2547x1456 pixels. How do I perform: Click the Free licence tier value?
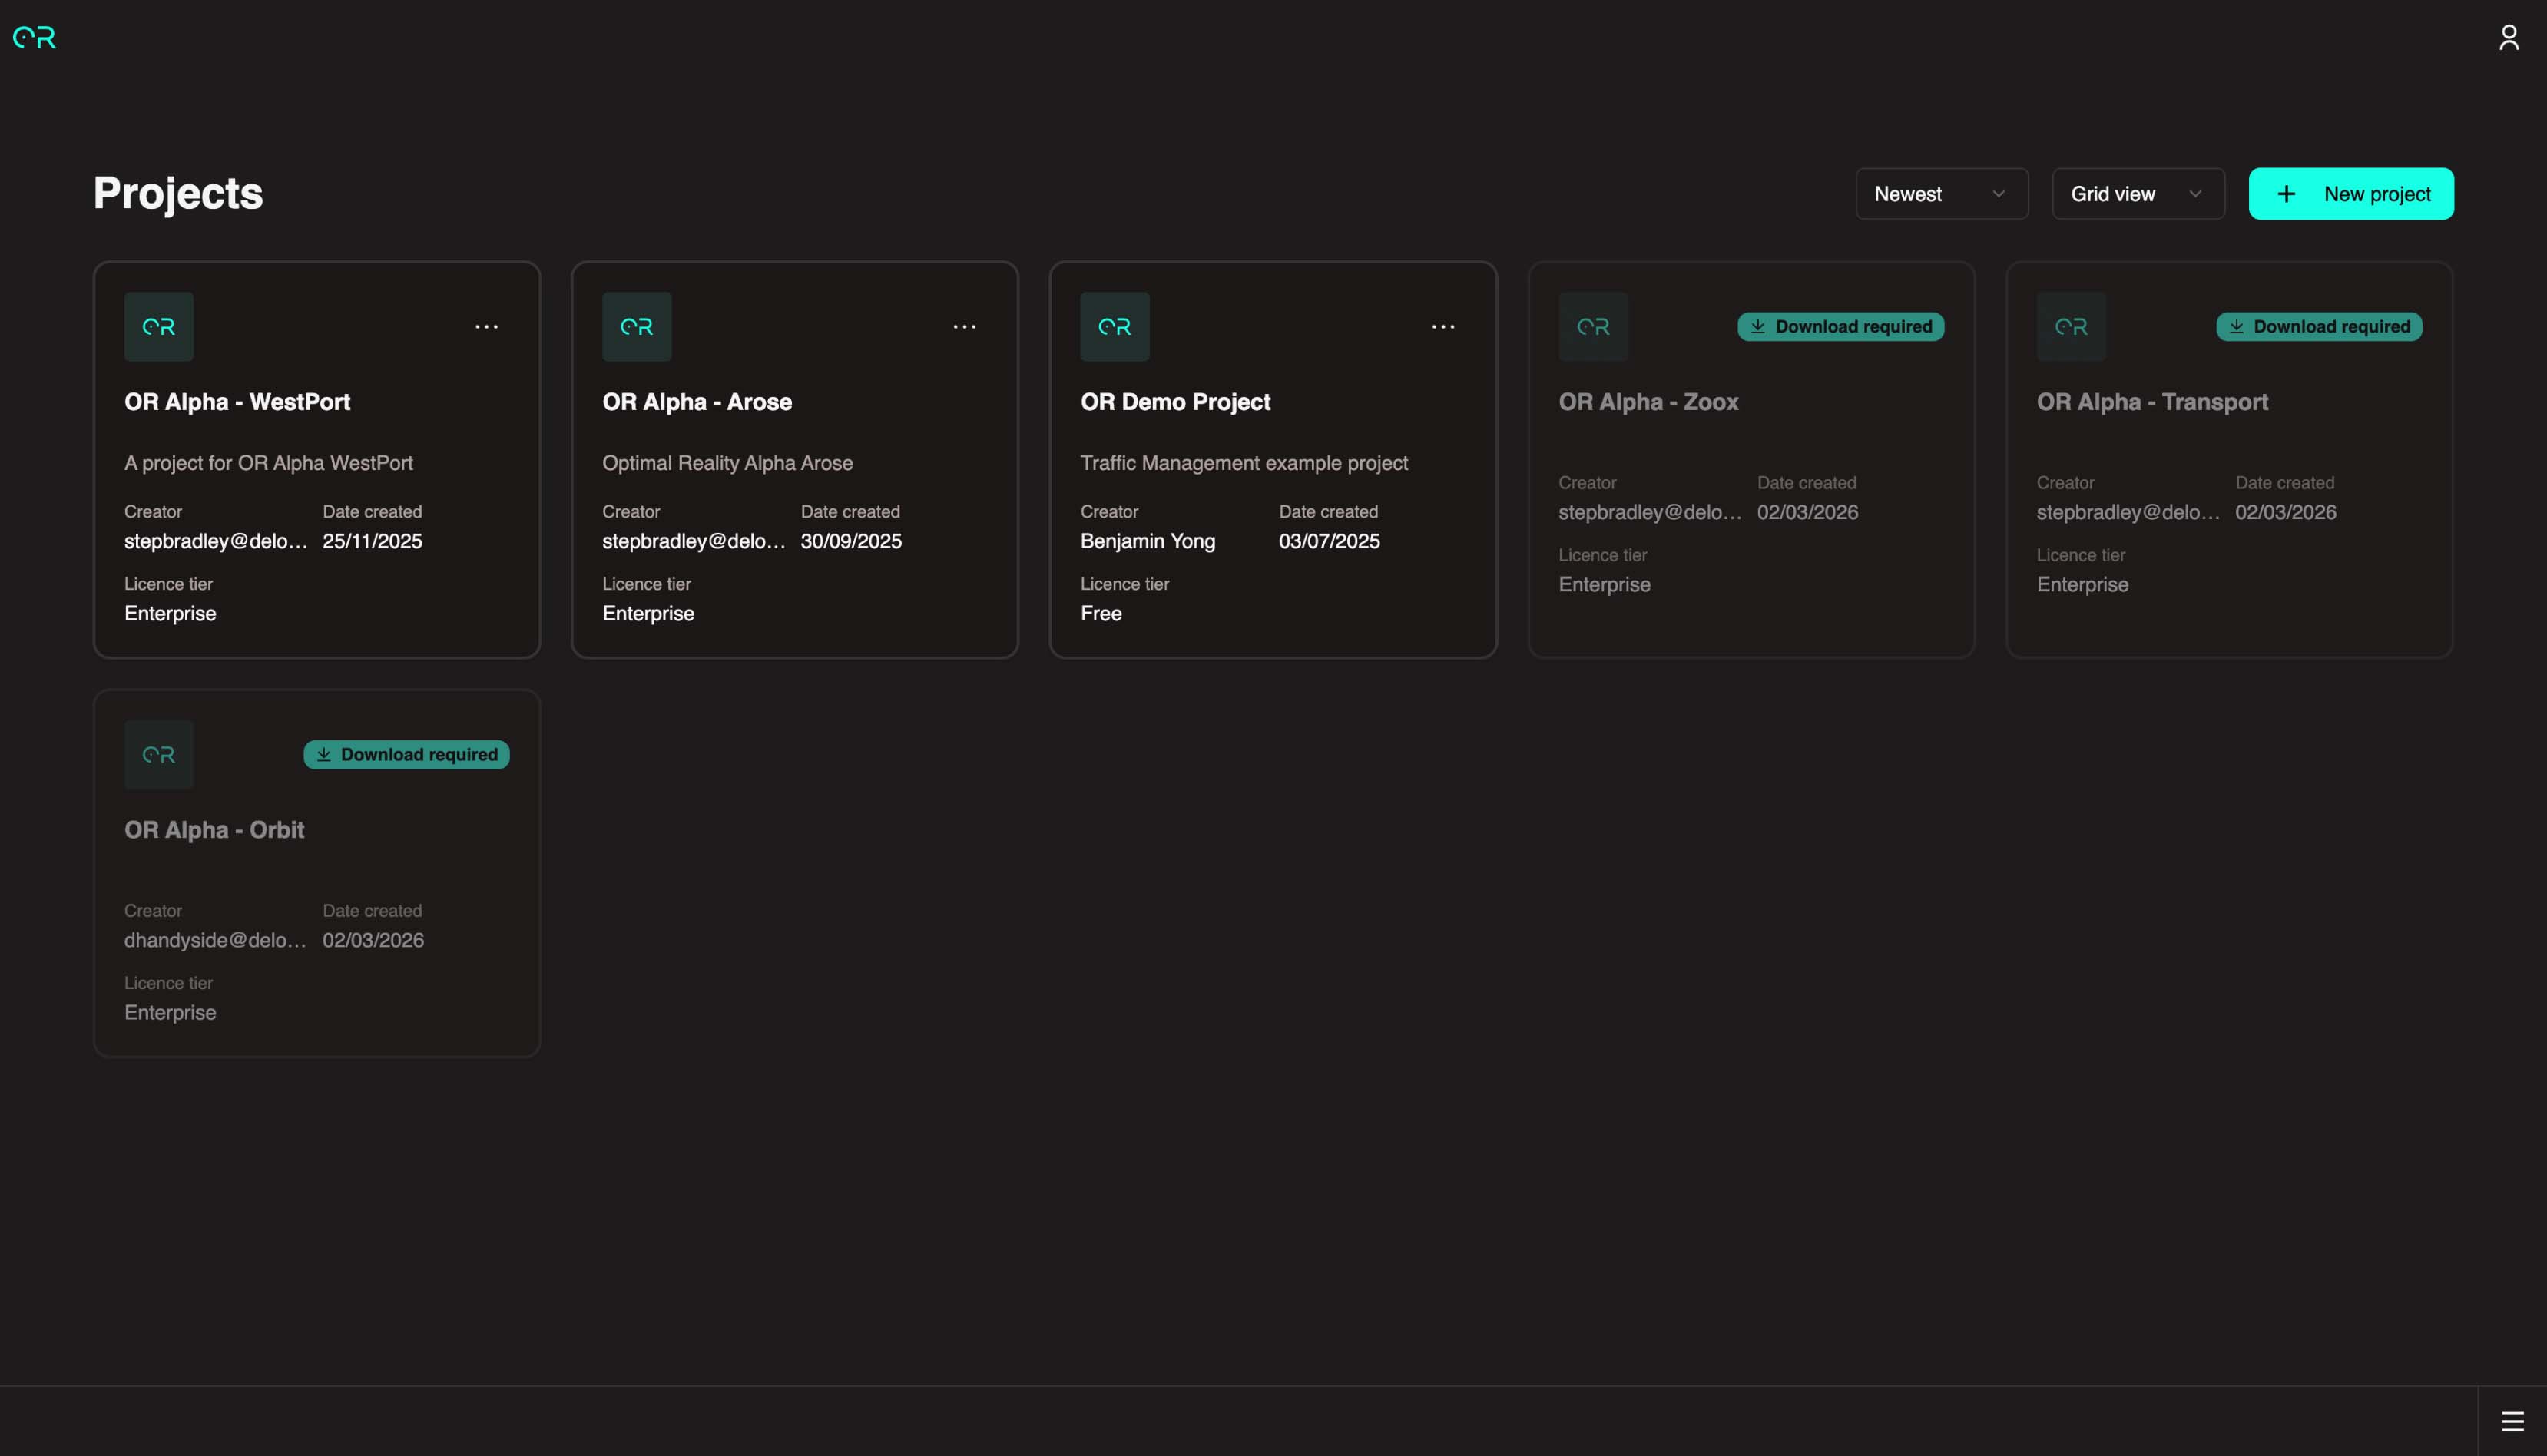(1101, 614)
